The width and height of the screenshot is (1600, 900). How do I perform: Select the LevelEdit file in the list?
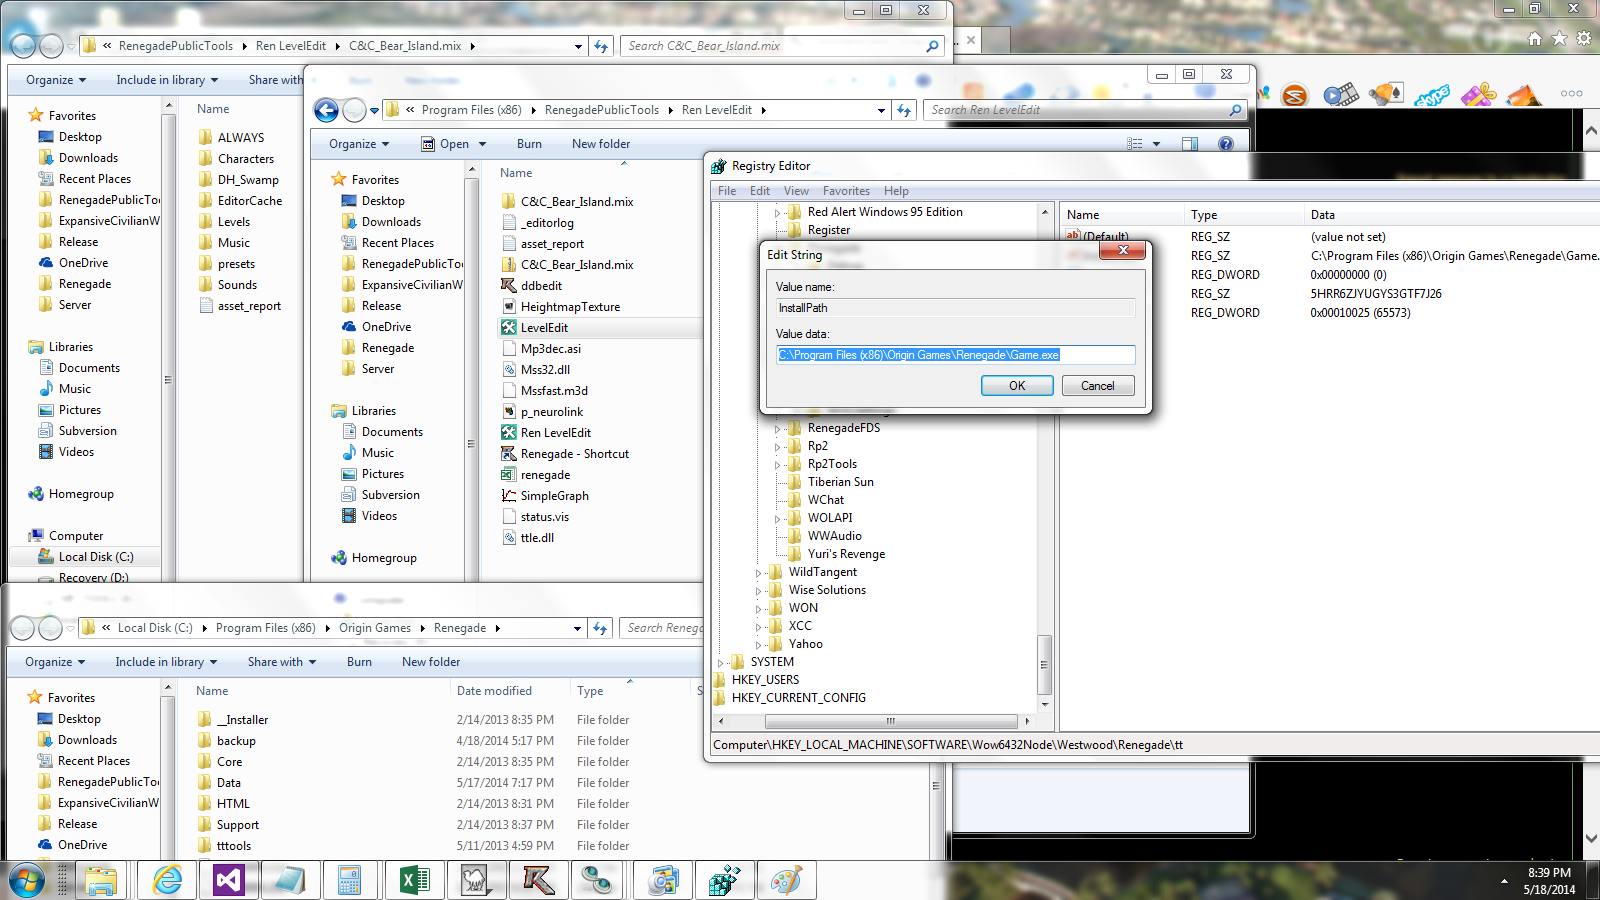click(x=544, y=328)
